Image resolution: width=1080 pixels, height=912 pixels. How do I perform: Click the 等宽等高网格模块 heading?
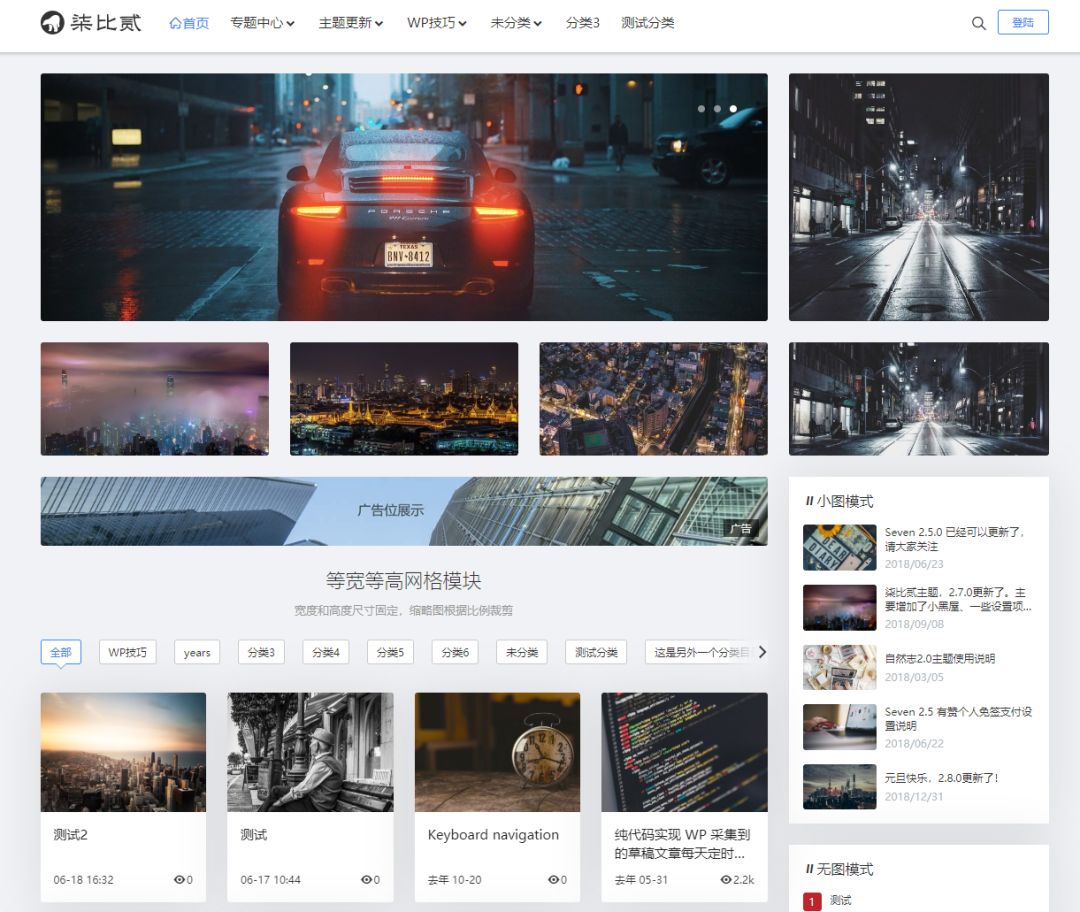point(404,581)
